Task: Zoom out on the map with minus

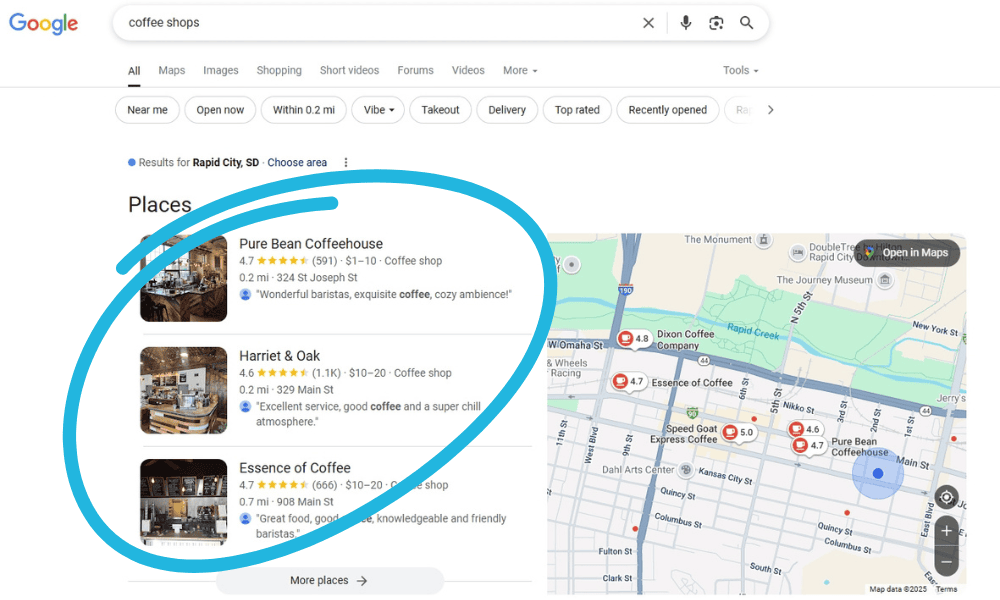Action: point(946,562)
